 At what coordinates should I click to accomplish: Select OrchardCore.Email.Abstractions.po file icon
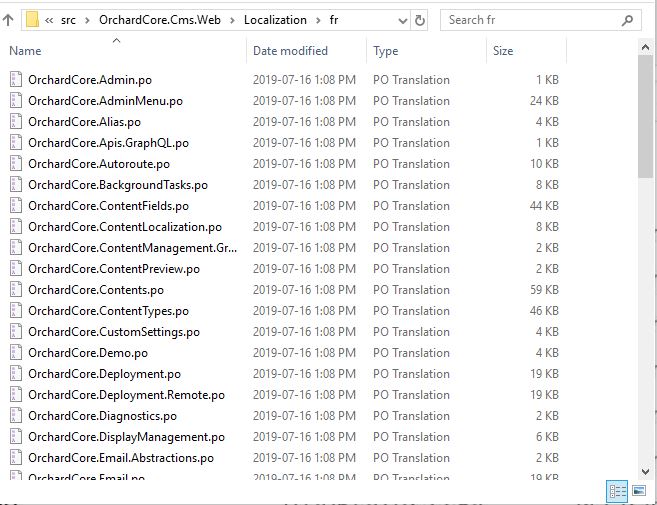click(16, 457)
